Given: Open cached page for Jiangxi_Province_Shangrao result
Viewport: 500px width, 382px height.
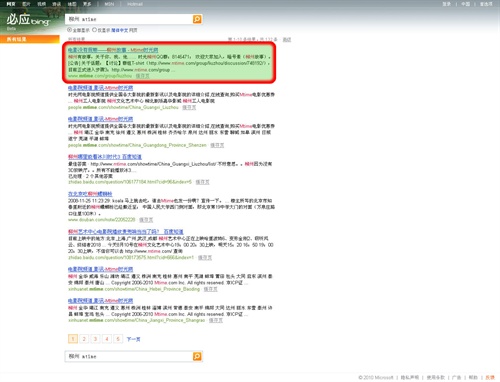Looking at the screenshot, I should (x=216, y=320).
